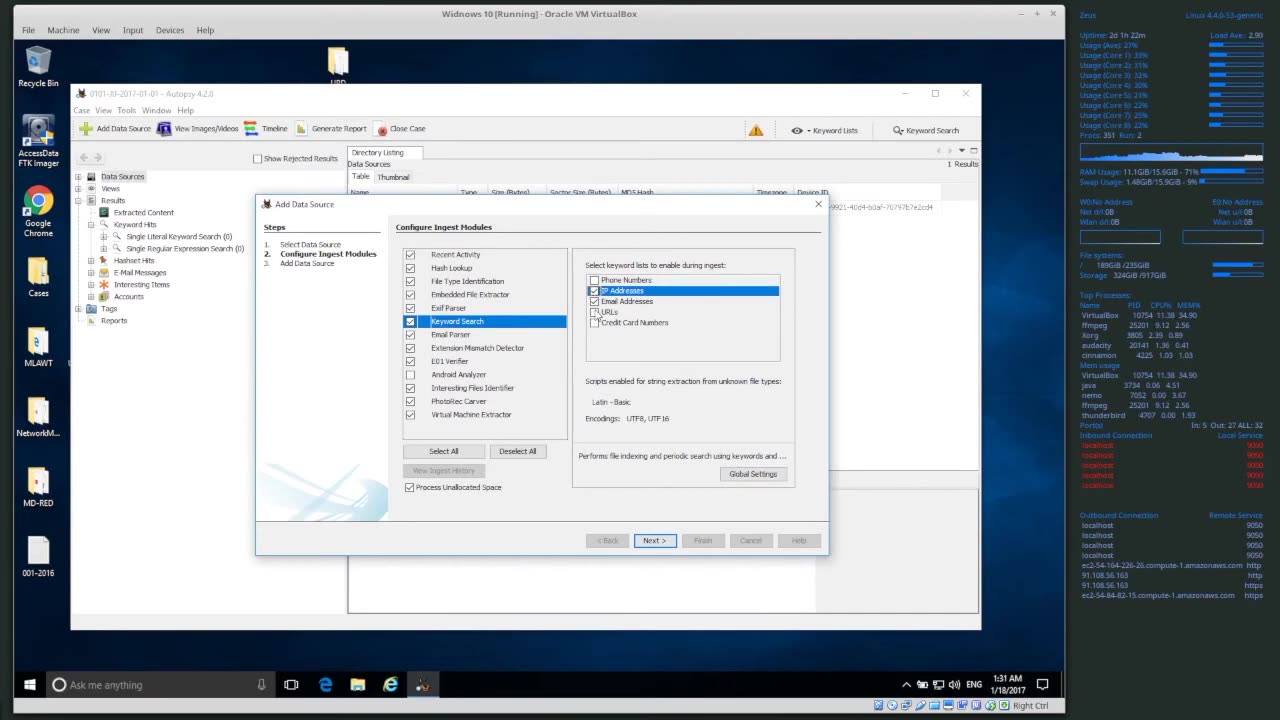Open the Window menu in Autopsy
Viewport: 1280px width, 720px height.
156,110
